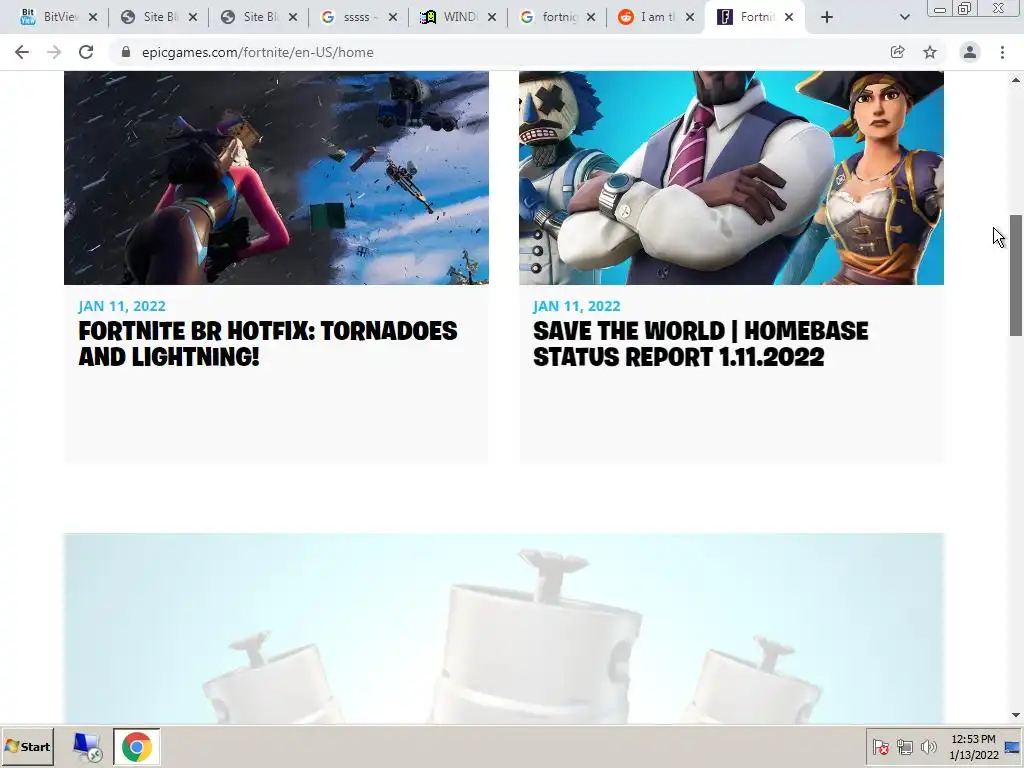Open a new tab with plus button
This screenshot has width=1024, height=768.
[827, 17]
